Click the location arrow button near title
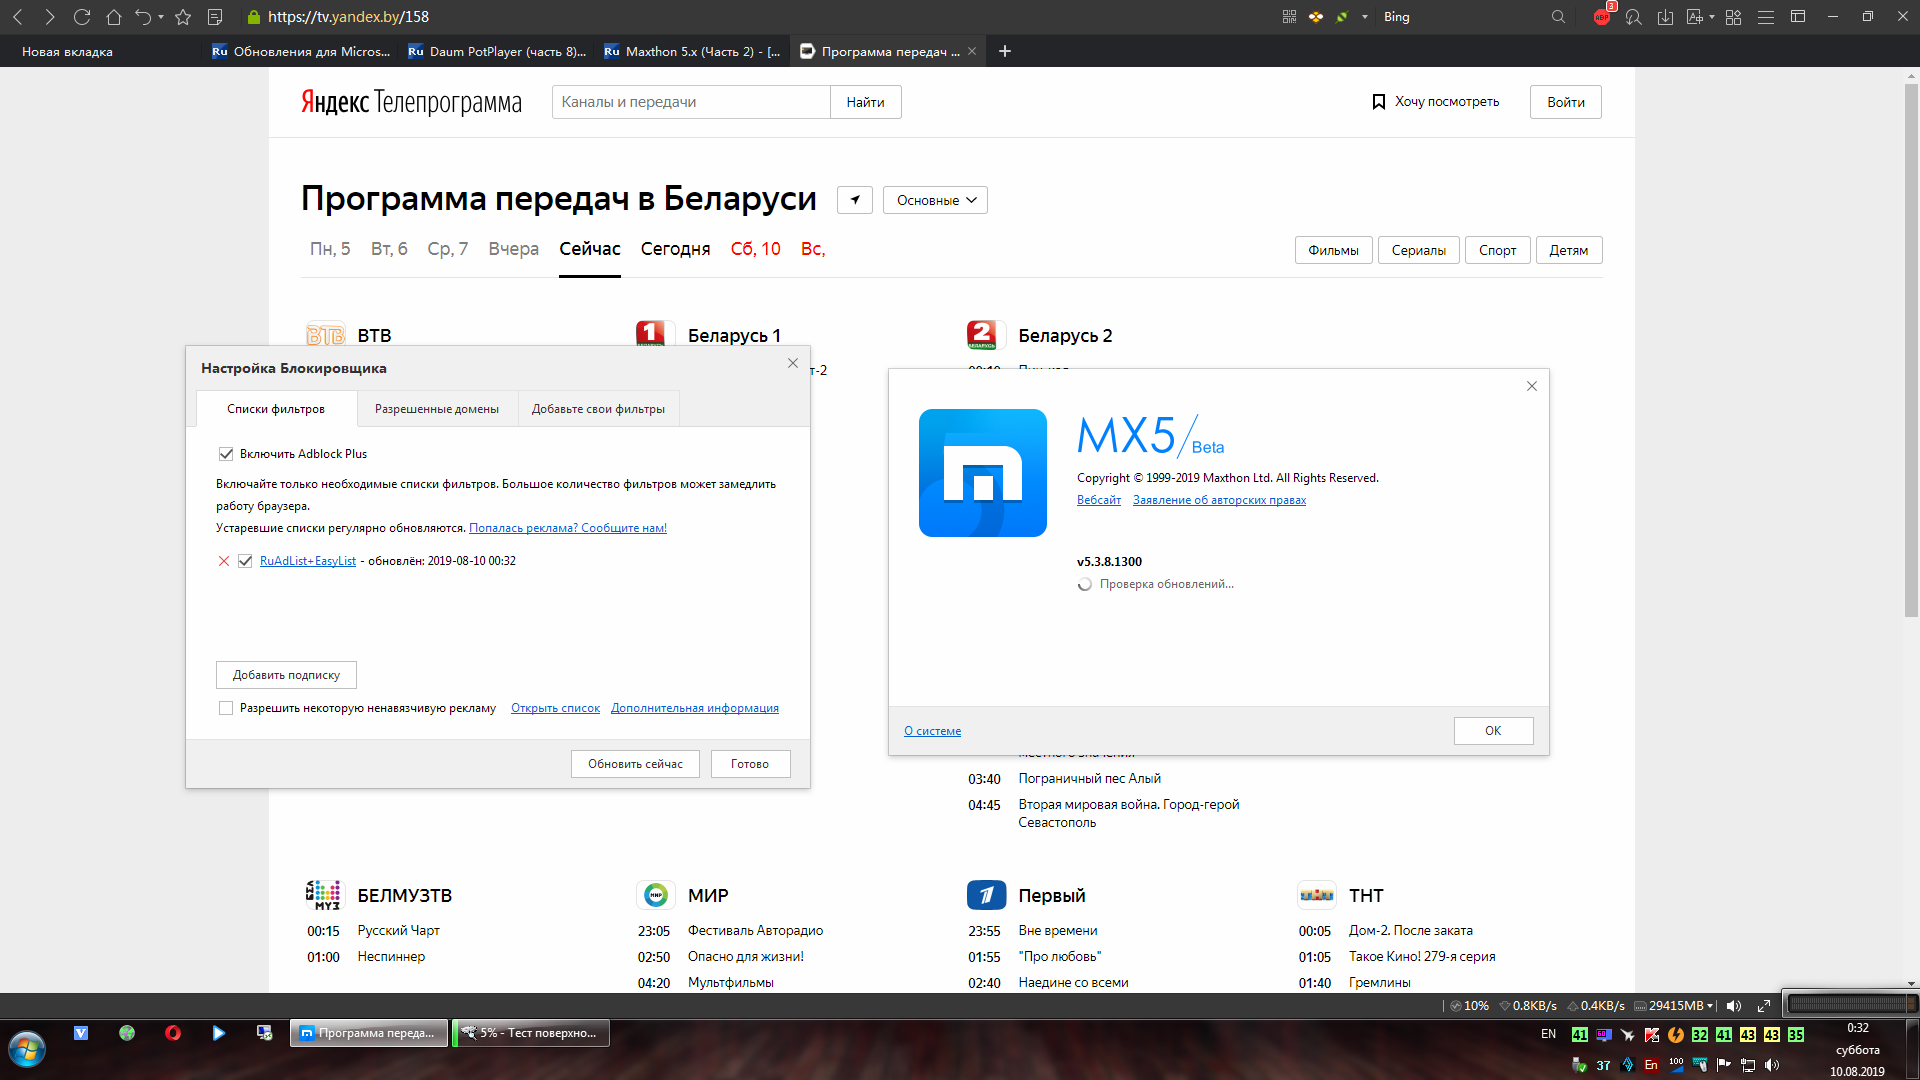This screenshot has width=1920, height=1080. click(855, 200)
